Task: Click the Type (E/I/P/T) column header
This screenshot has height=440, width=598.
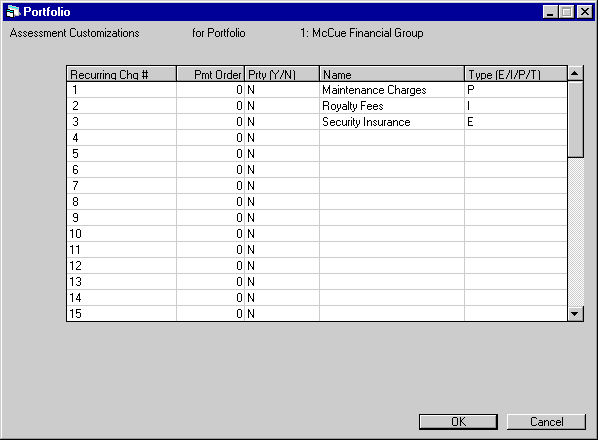Action: [516, 74]
